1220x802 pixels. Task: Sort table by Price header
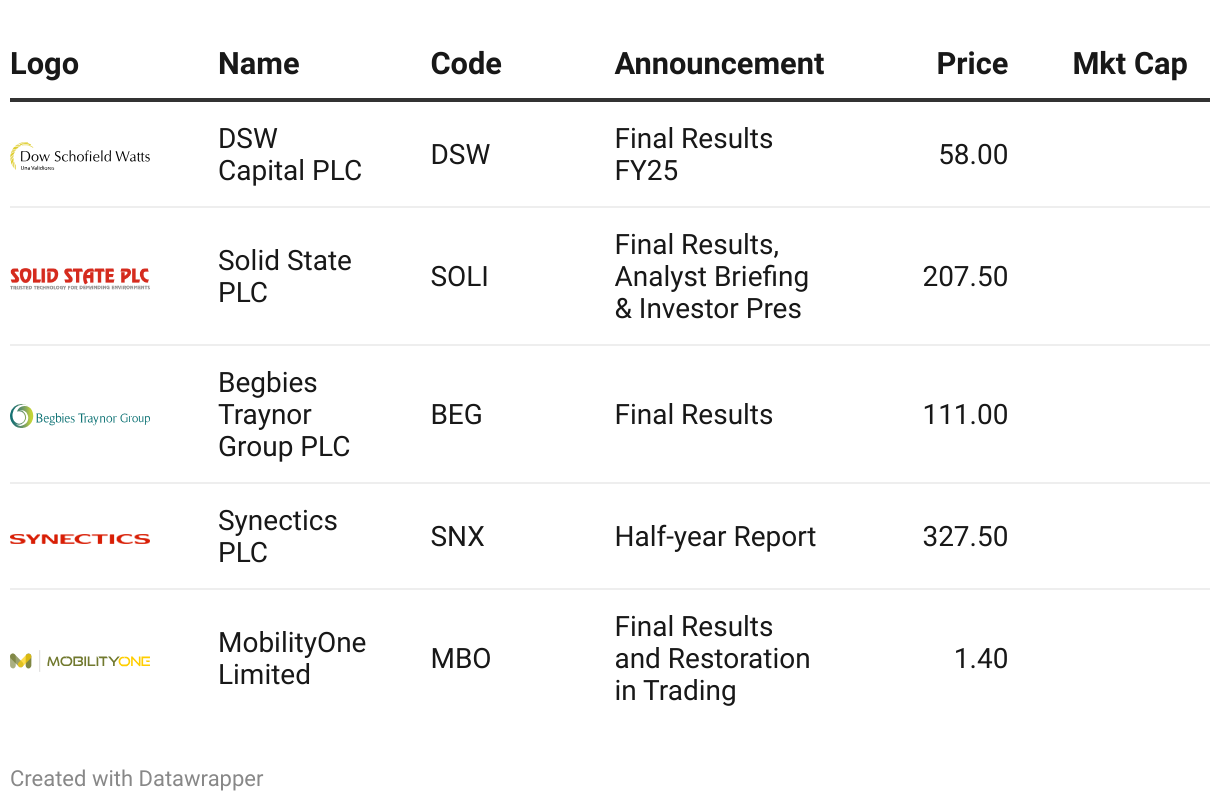pos(971,64)
